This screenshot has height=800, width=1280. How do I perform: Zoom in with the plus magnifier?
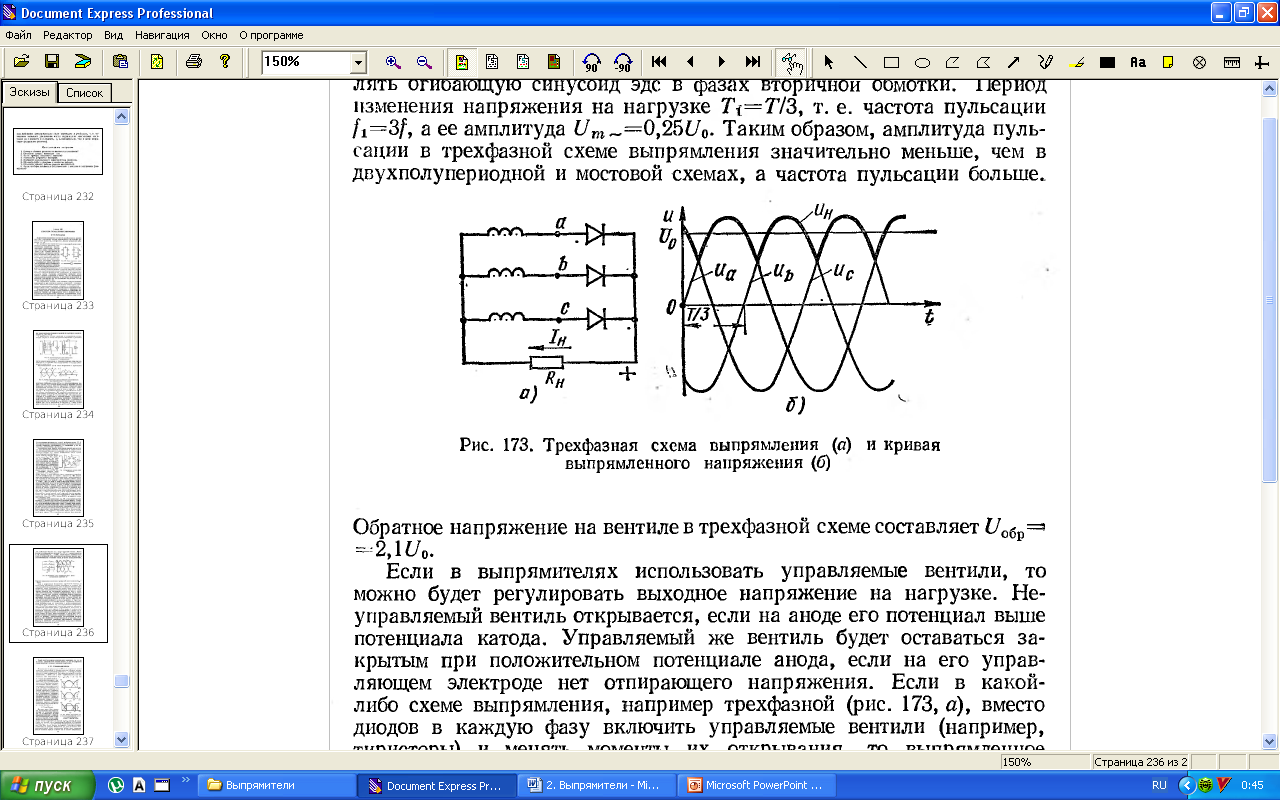point(392,61)
